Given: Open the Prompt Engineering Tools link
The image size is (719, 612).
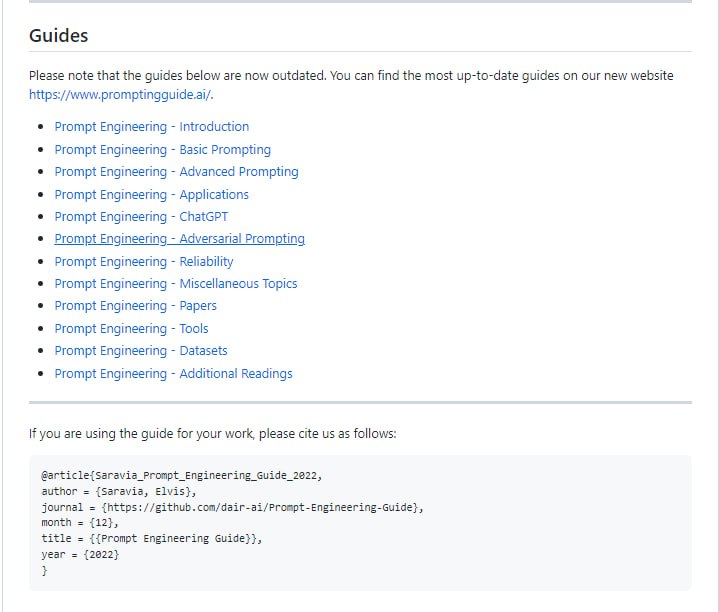Looking at the screenshot, I should [131, 329].
